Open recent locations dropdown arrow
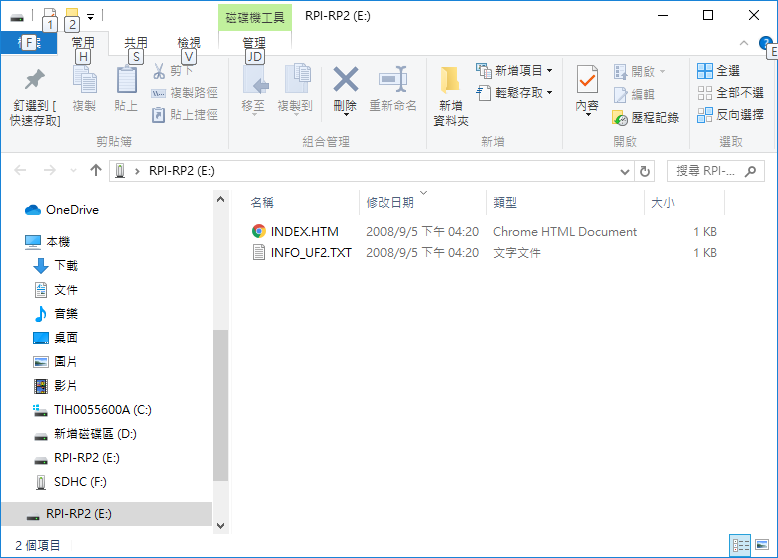This screenshot has height=558, width=778. point(73,171)
